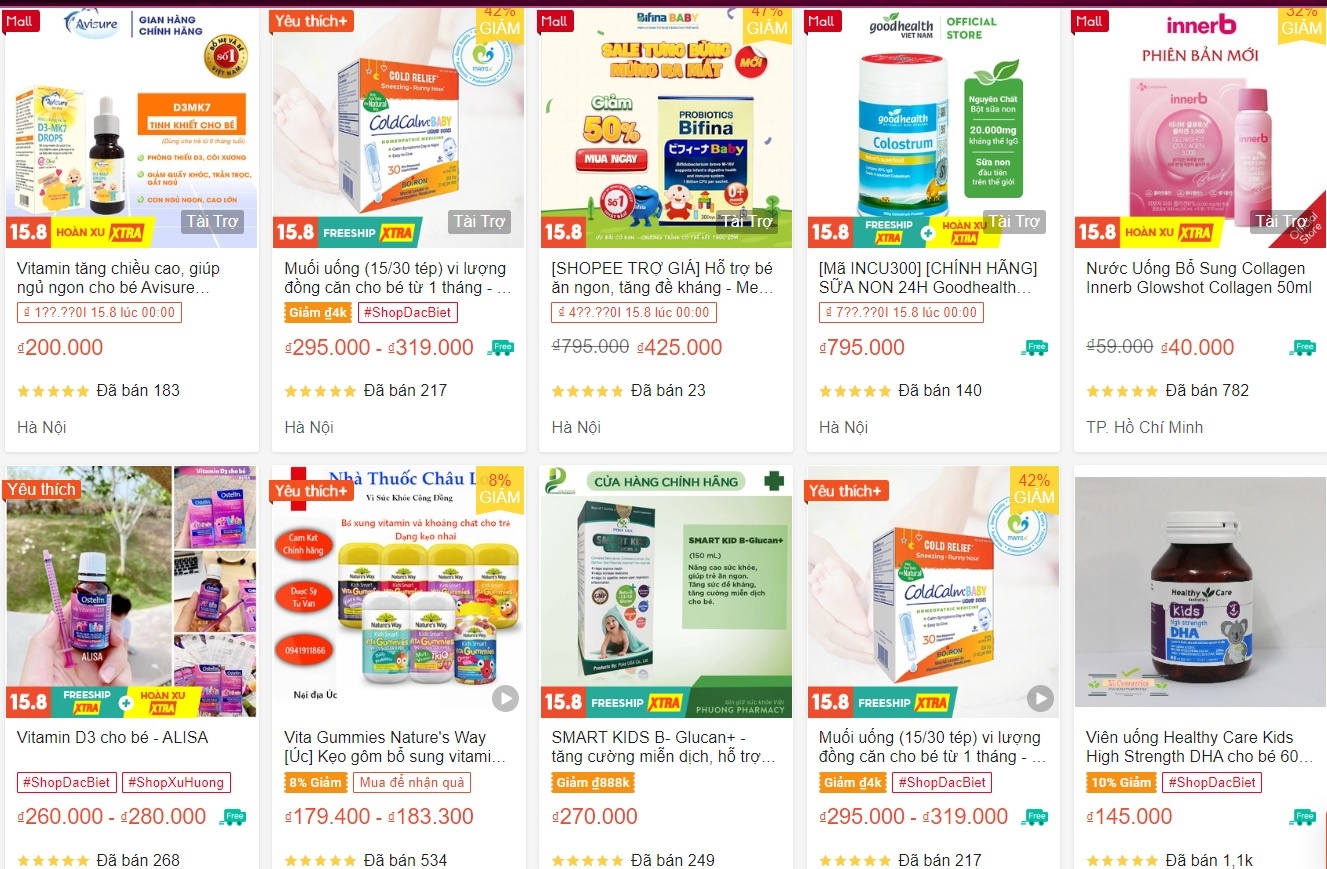This screenshot has width=1327, height=869.
Task: Click free shipping truck icon beside ₫795.000 price
Action: click(x=1034, y=348)
